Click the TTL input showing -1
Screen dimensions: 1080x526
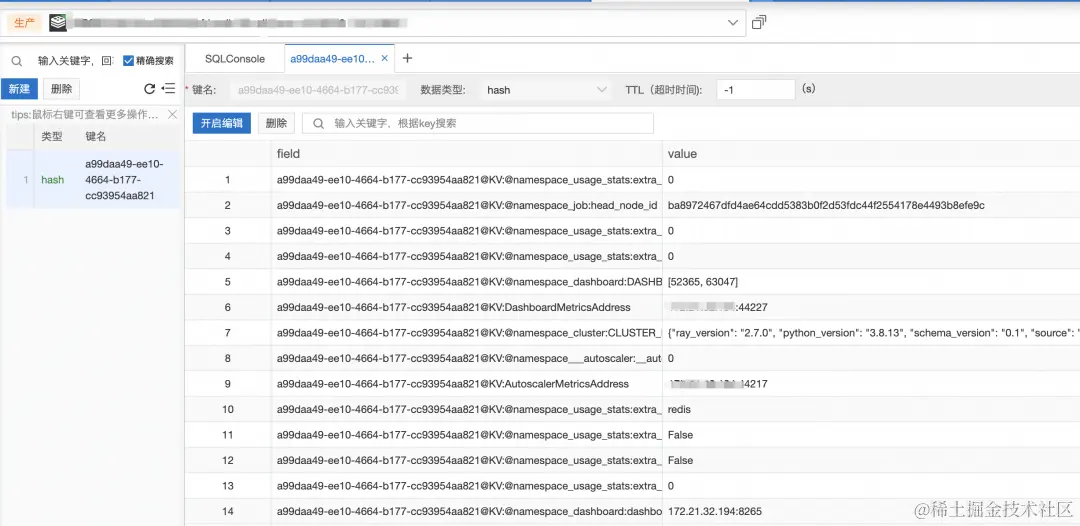(756, 90)
